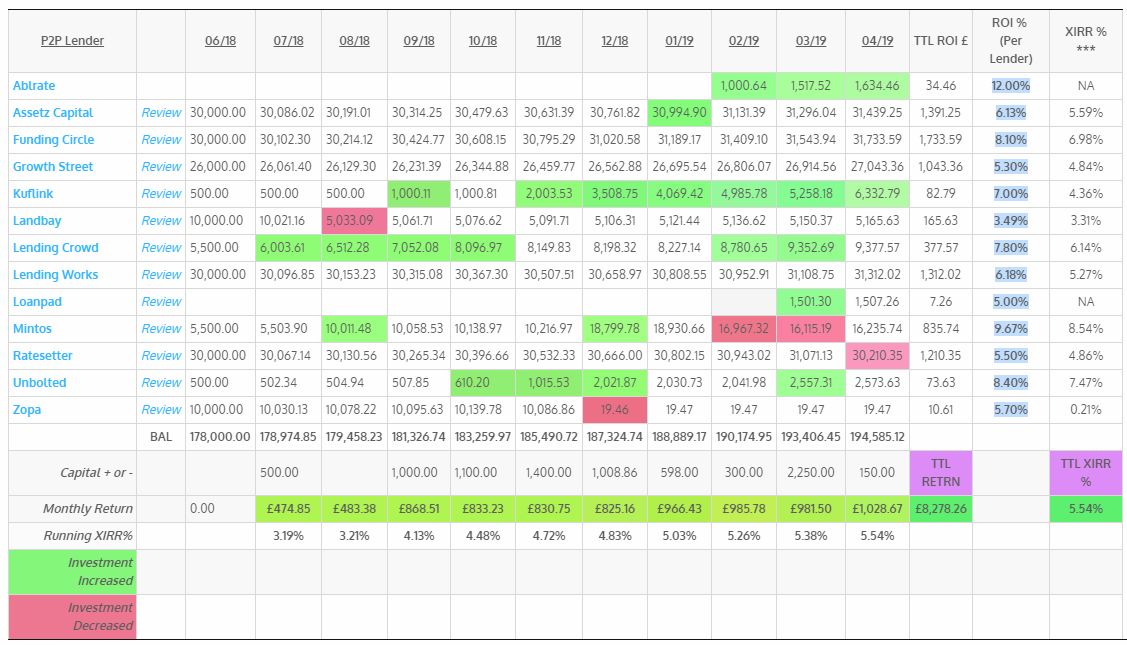Select the £1,028.67 monthly return cell
The width and height of the screenshot is (1127, 645).
pos(878,508)
